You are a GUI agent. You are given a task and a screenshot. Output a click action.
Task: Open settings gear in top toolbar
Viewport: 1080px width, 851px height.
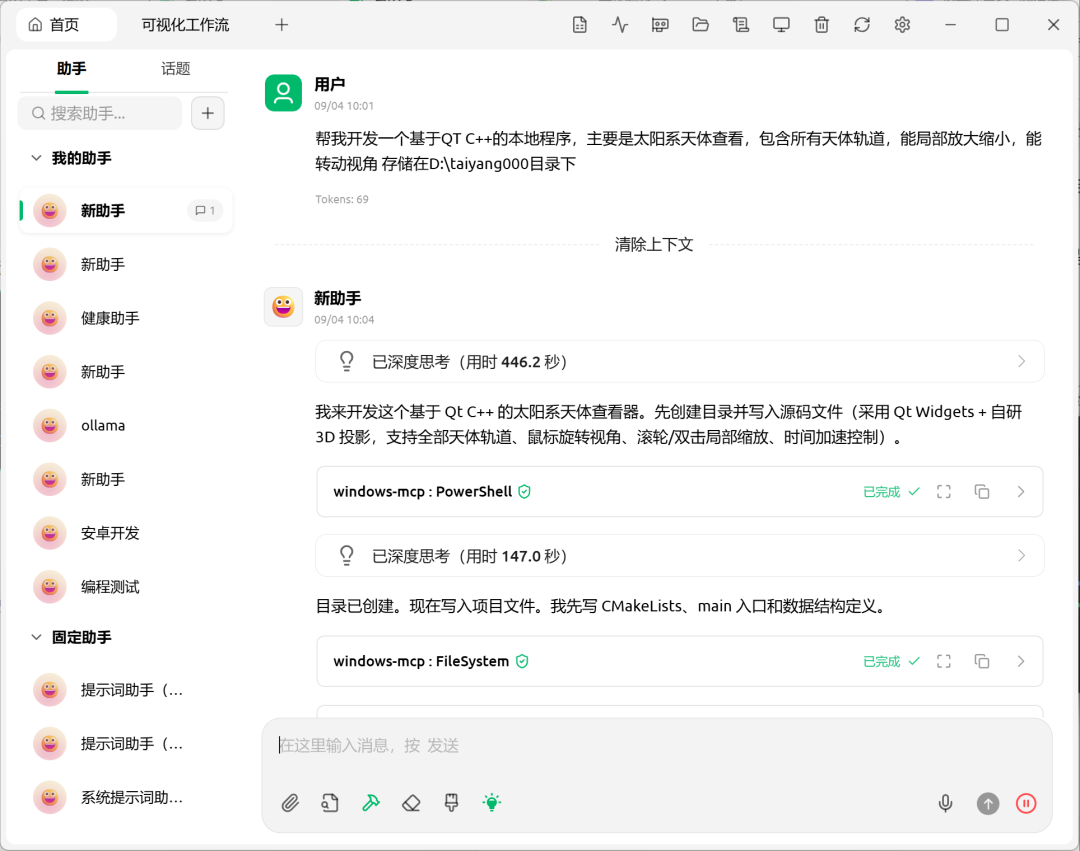coord(902,25)
